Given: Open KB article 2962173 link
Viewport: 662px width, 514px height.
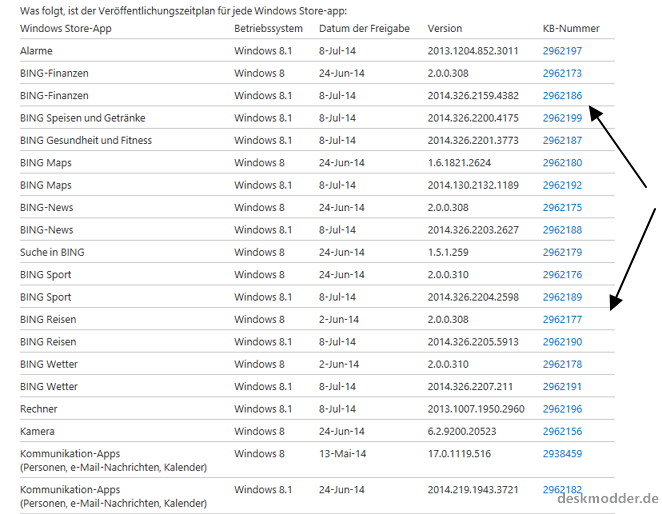Looking at the screenshot, I should coord(562,73).
